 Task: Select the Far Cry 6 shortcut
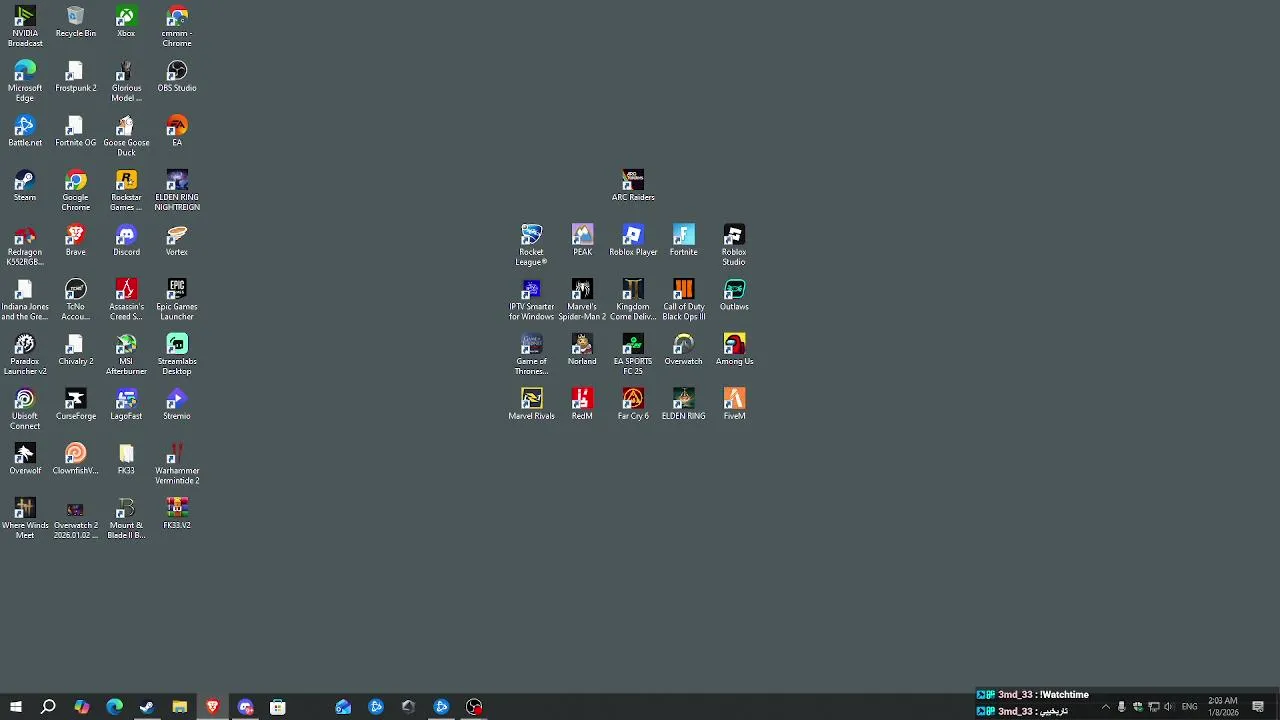[x=633, y=405]
